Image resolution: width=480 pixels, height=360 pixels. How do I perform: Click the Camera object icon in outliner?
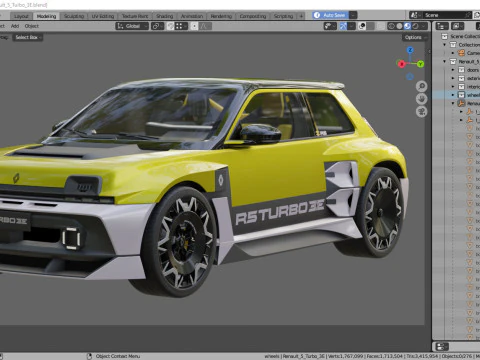pyautogui.click(x=461, y=53)
